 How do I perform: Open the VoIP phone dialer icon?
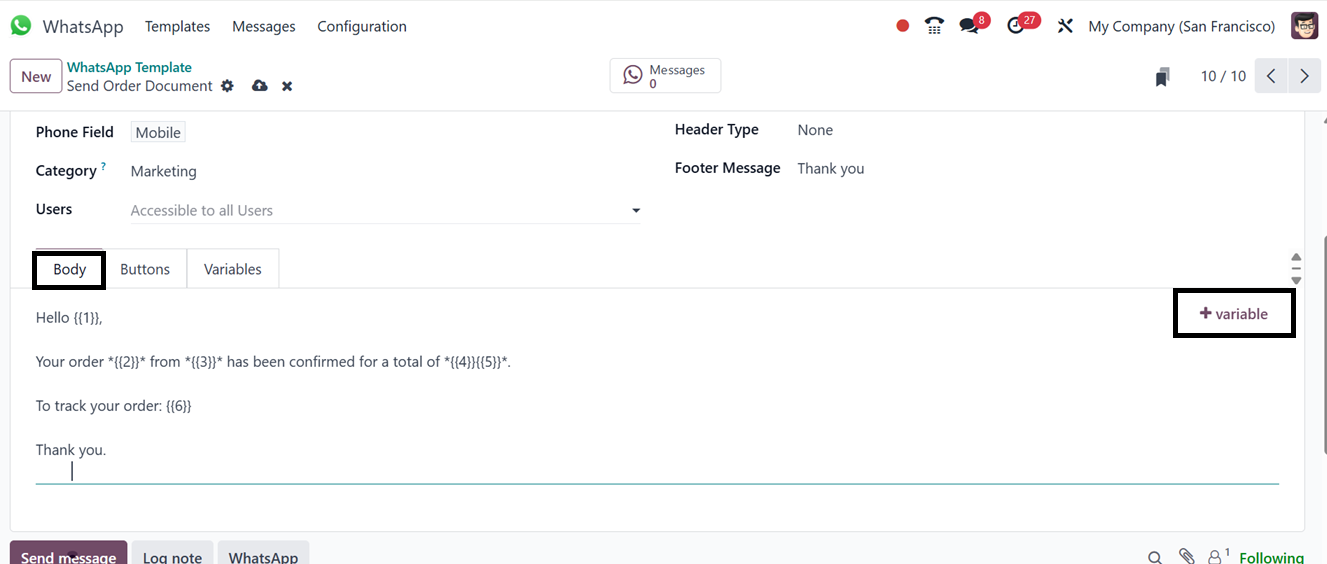(x=935, y=26)
